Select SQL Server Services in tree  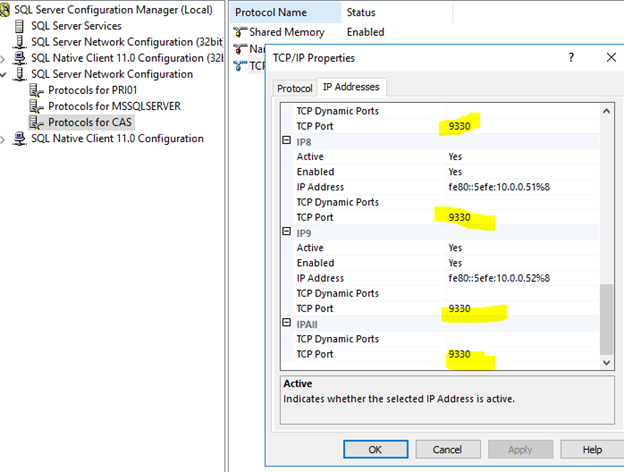point(76,26)
